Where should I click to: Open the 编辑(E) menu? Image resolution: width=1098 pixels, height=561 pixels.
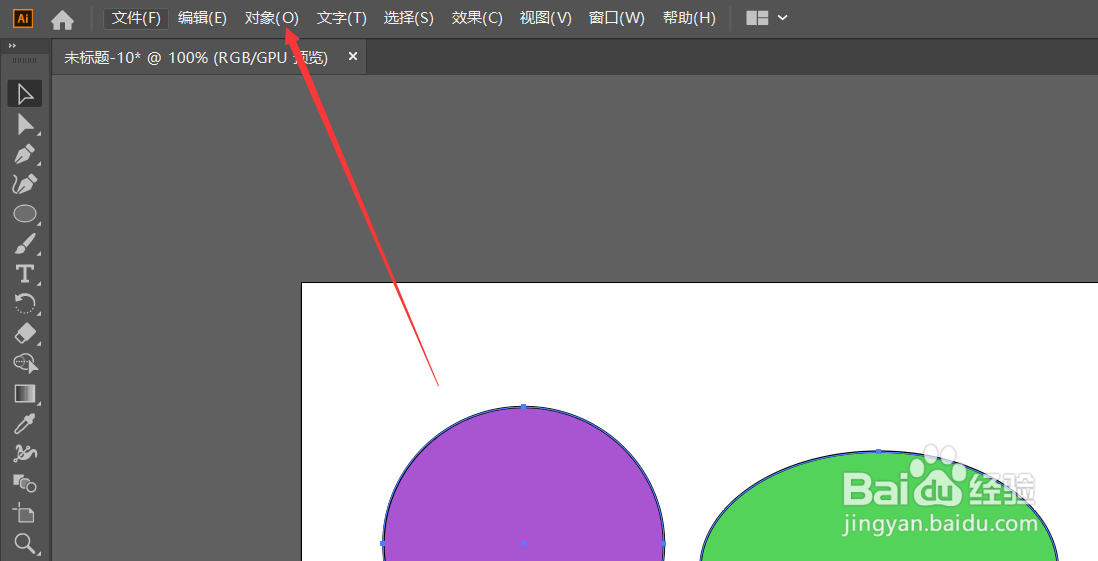(x=202, y=18)
